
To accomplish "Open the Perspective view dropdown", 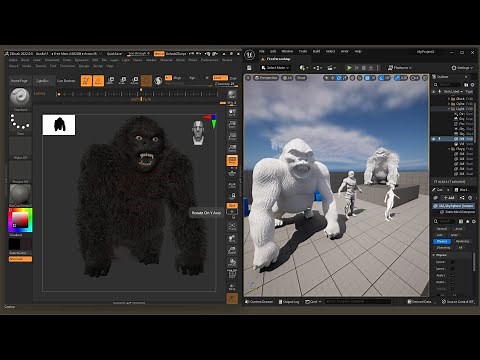I will pos(266,78).
